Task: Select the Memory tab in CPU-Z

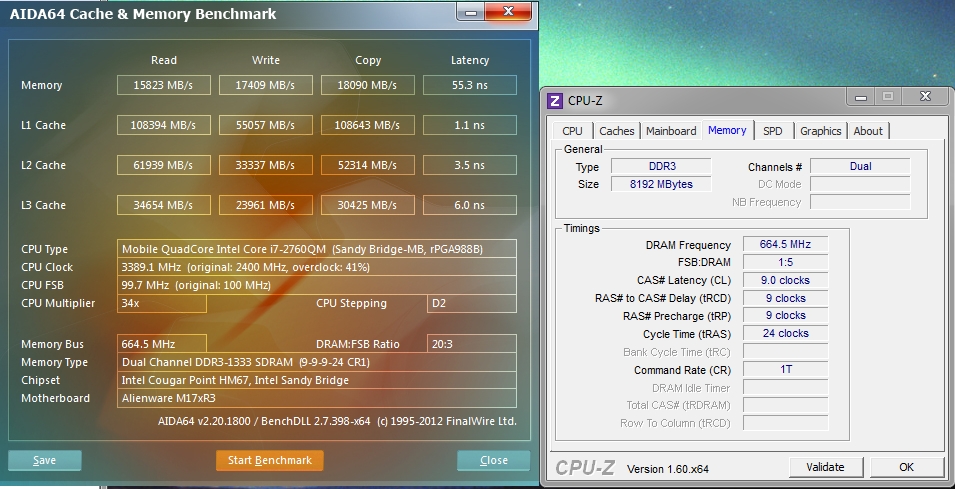Action: [x=727, y=130]
